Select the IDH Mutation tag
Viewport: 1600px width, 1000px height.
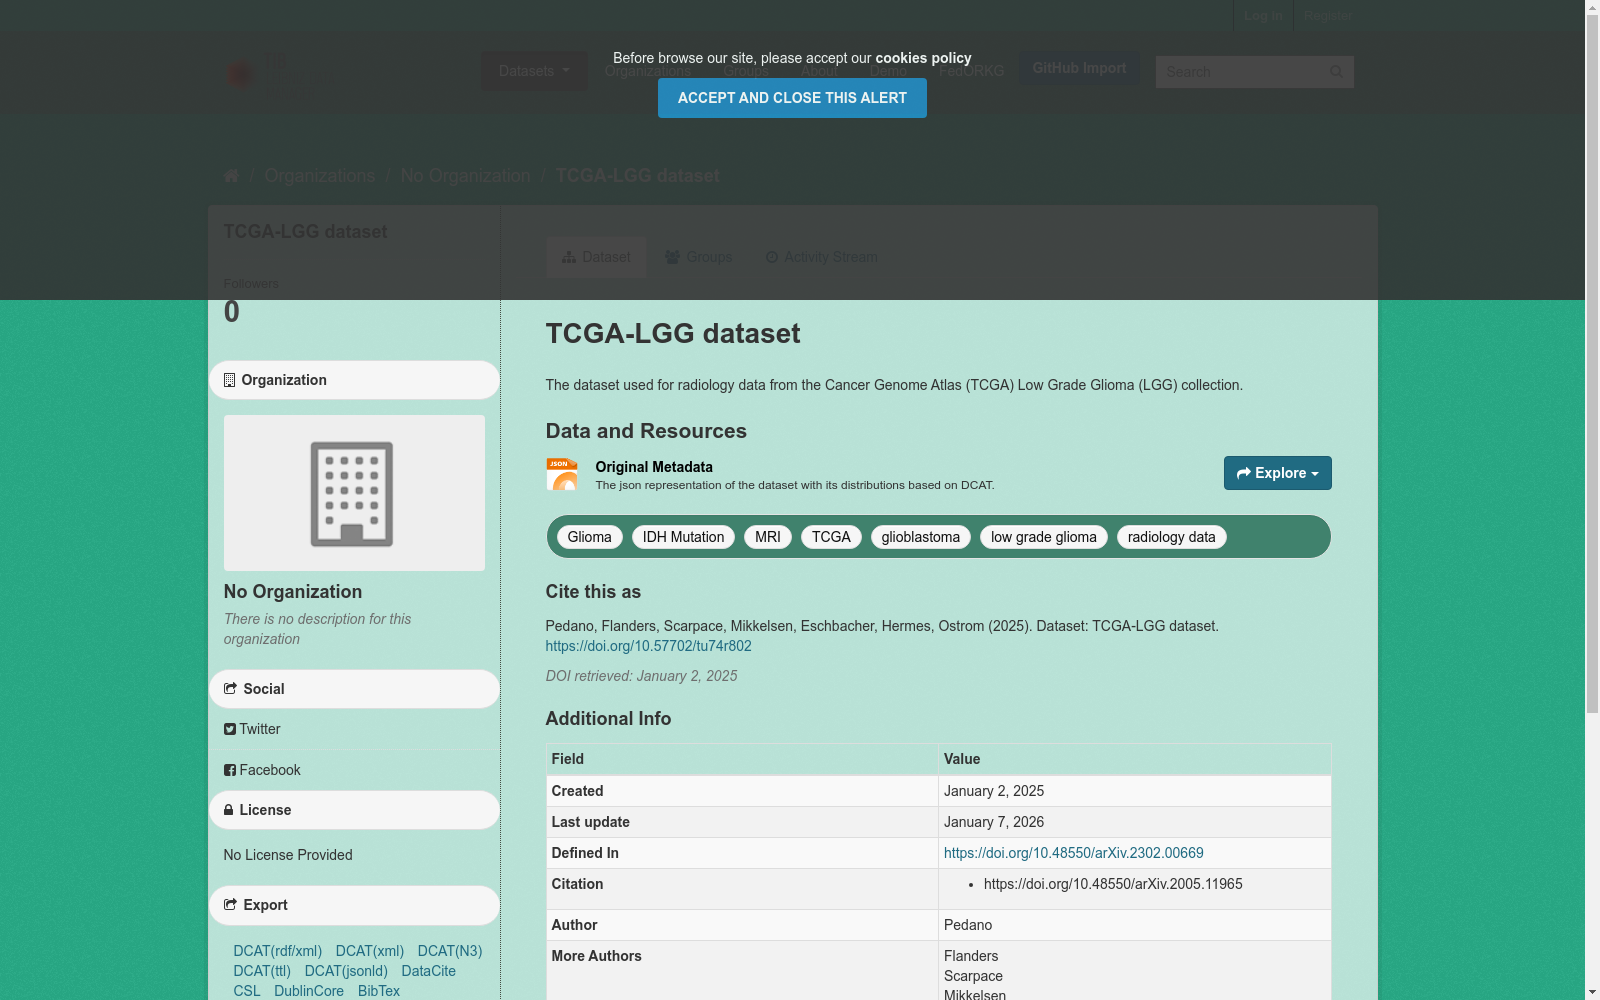(683, 537)
